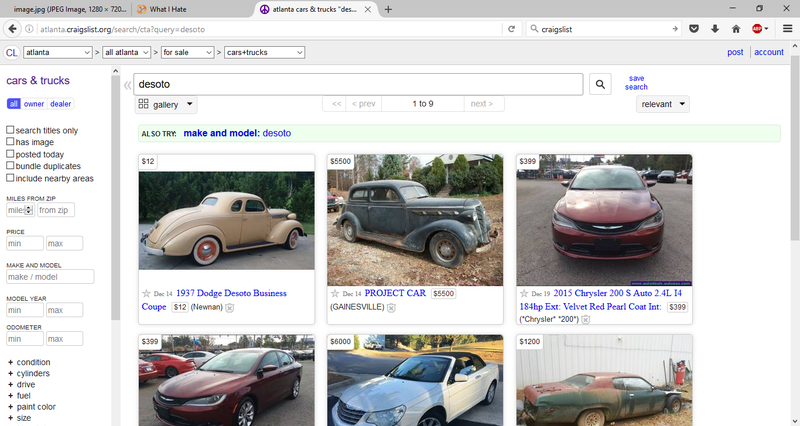The width and height of the screenshot is (800, 426).
Task: Click the miles stepper arrows
Action: coord(29,210)
